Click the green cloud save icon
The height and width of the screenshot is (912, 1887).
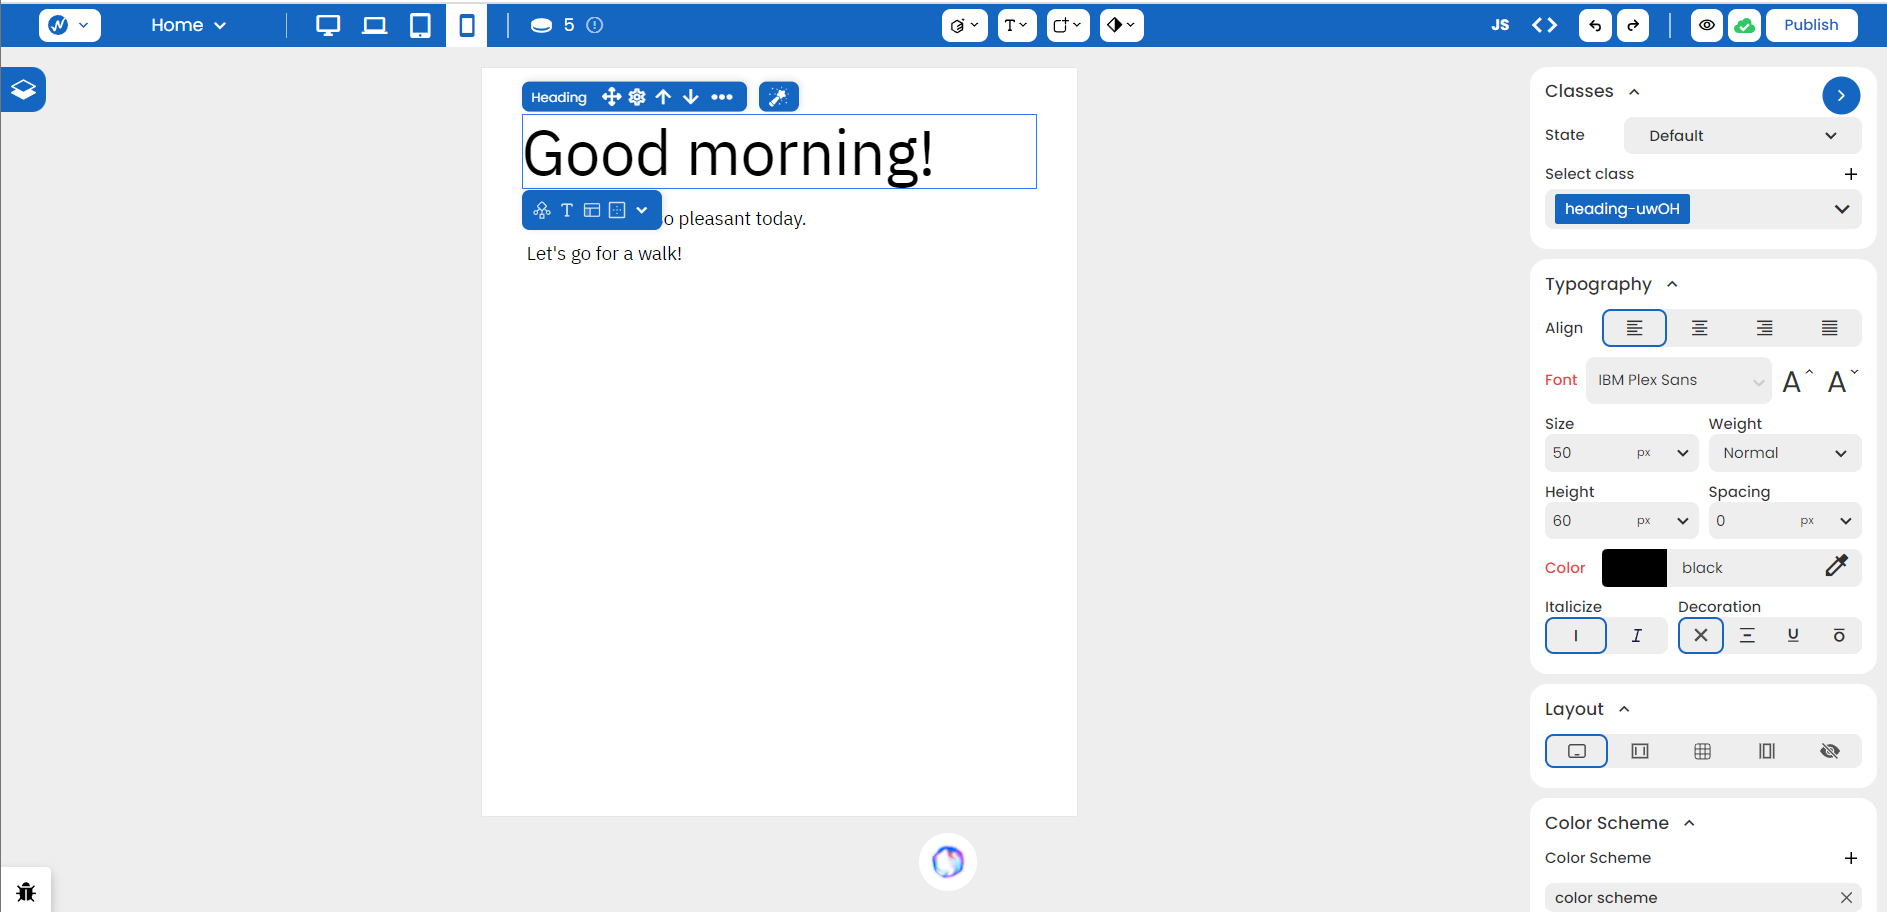[1744, 25]
